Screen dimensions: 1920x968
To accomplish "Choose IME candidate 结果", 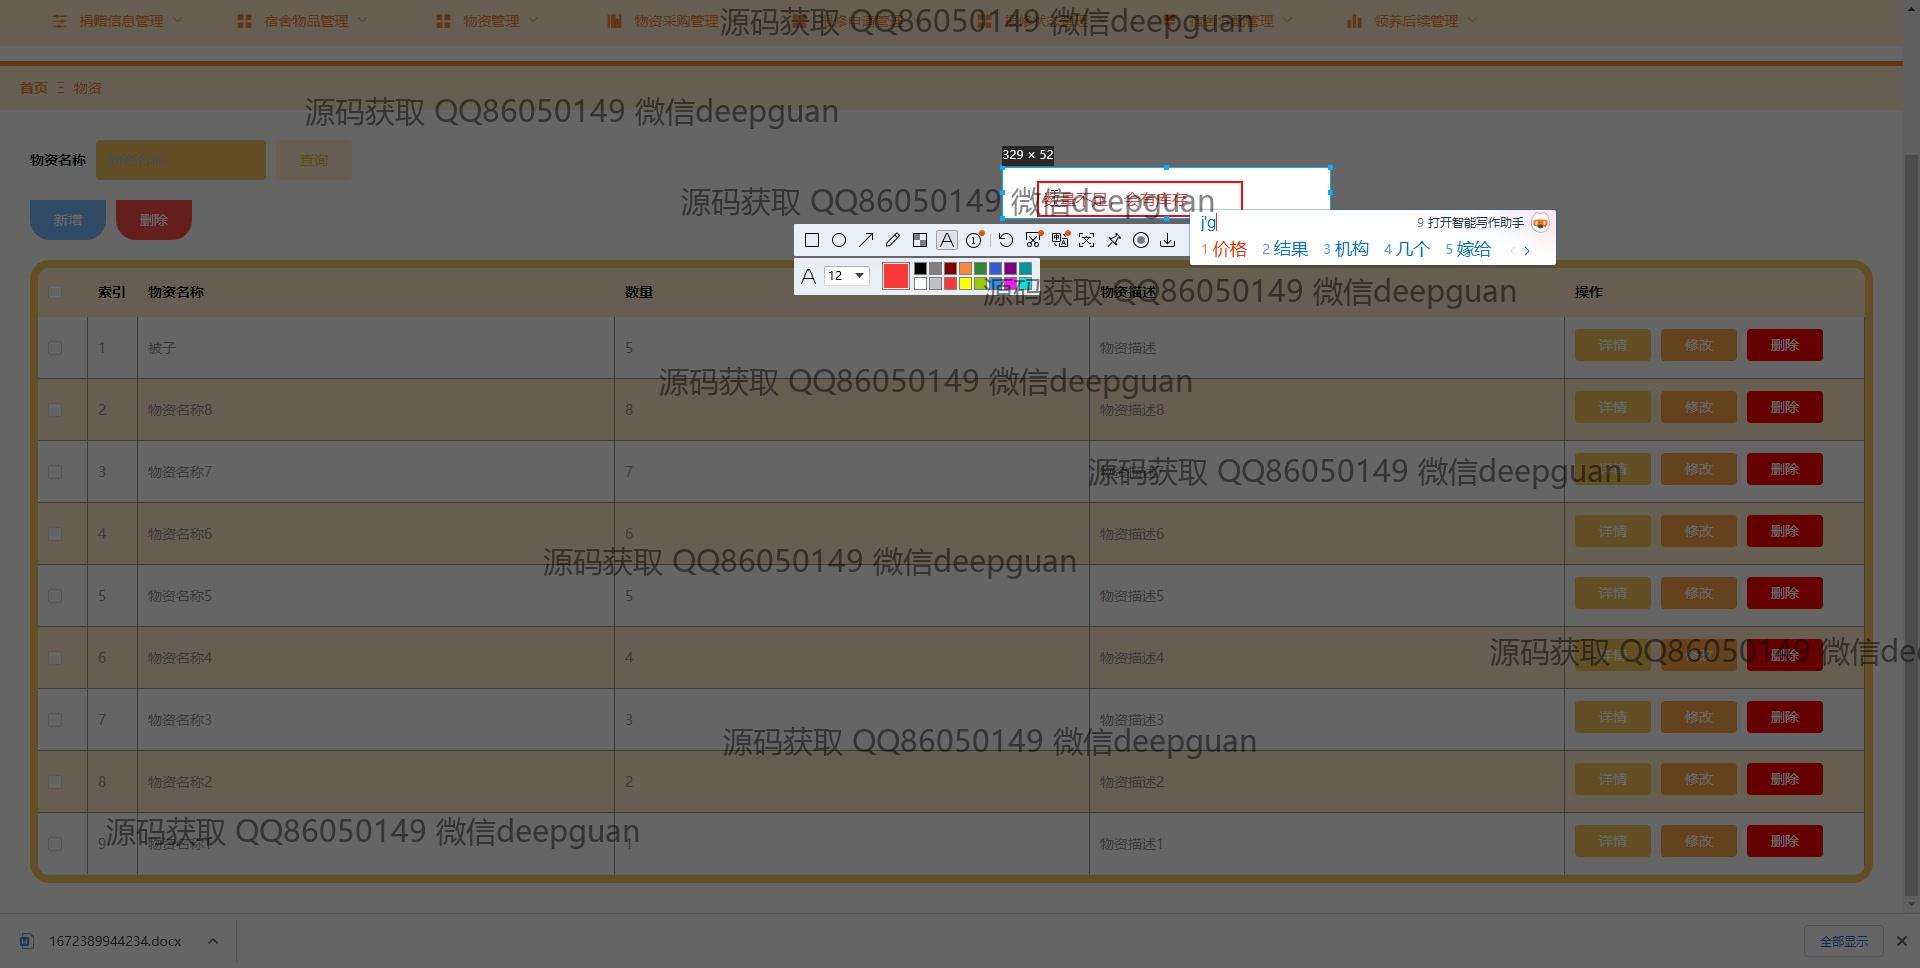I will (1285, 249).
